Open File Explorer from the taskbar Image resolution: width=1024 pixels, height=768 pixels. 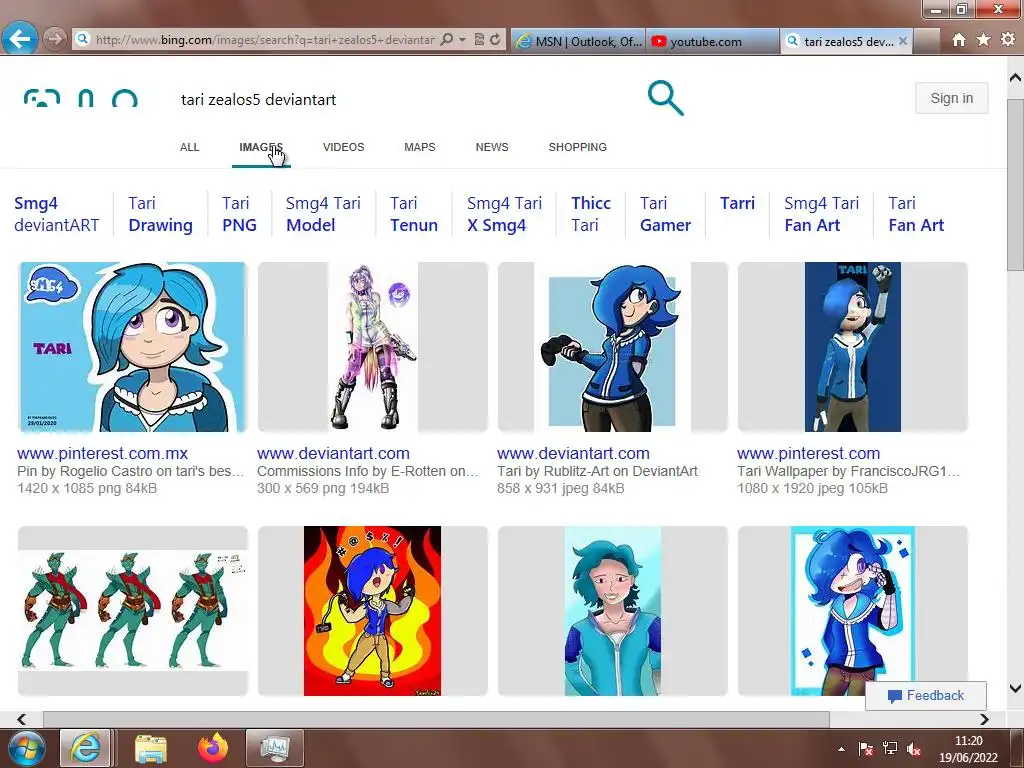151,748
